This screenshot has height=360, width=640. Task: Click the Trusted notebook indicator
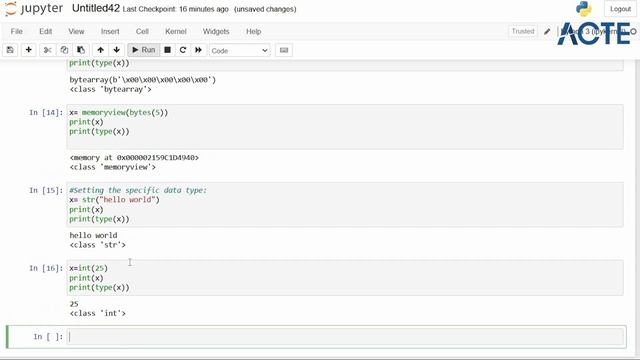point(523,31)
